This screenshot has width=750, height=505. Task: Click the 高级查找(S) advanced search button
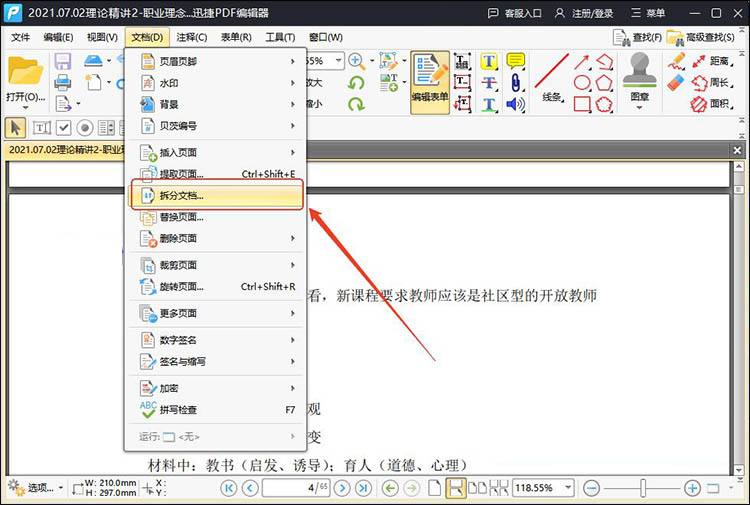[700, 37]
